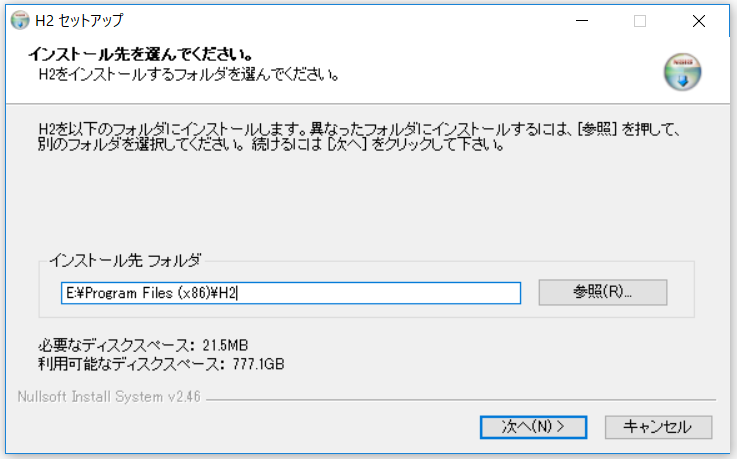
Task: Click the subtitle H2をインストールするフォルダを選んでください。
Action: pos(188,74)
